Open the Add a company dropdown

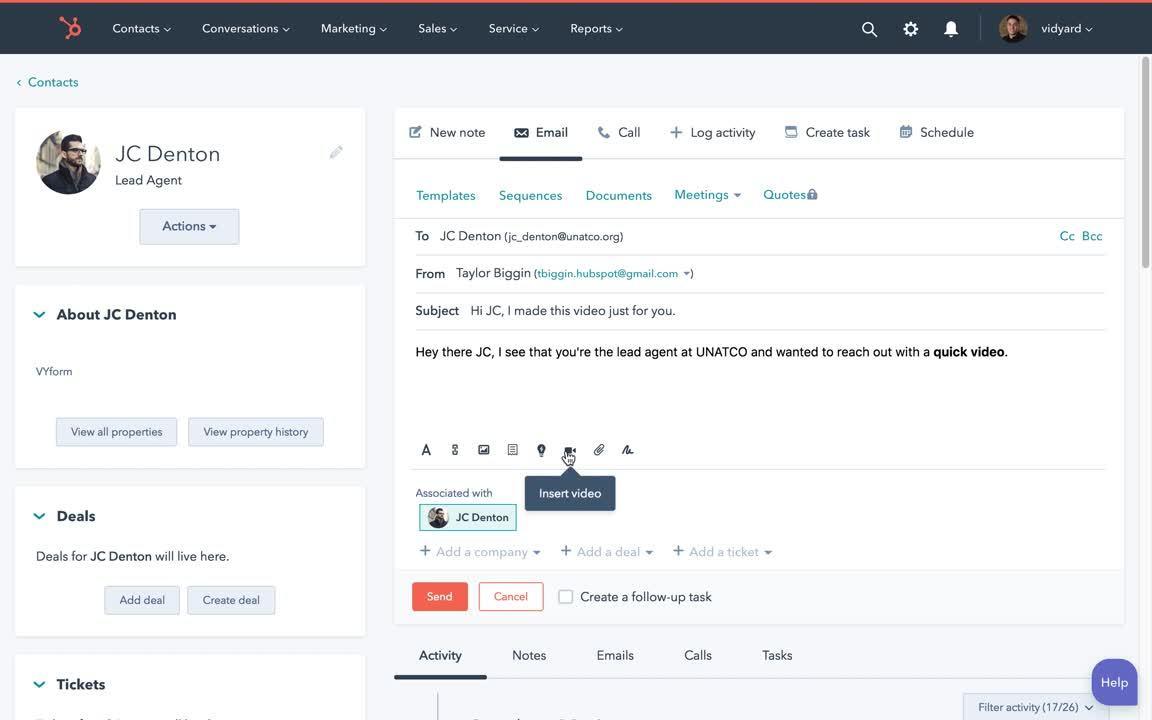click(480, 552)
